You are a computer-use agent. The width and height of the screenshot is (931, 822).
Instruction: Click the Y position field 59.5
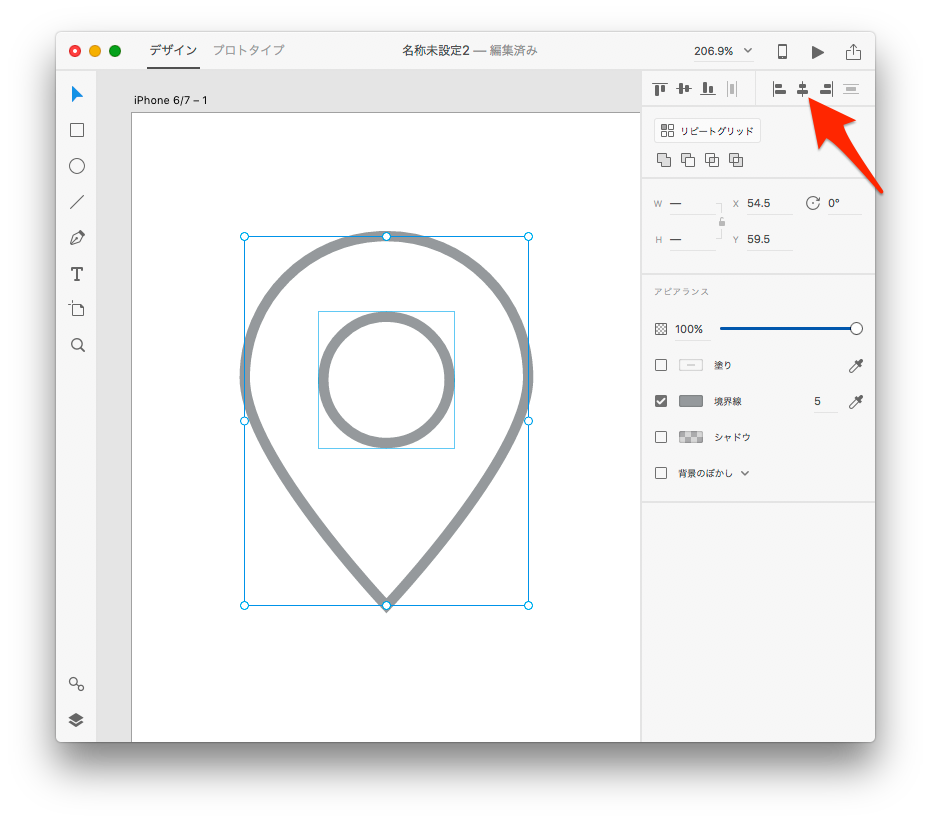click(769, 239)
